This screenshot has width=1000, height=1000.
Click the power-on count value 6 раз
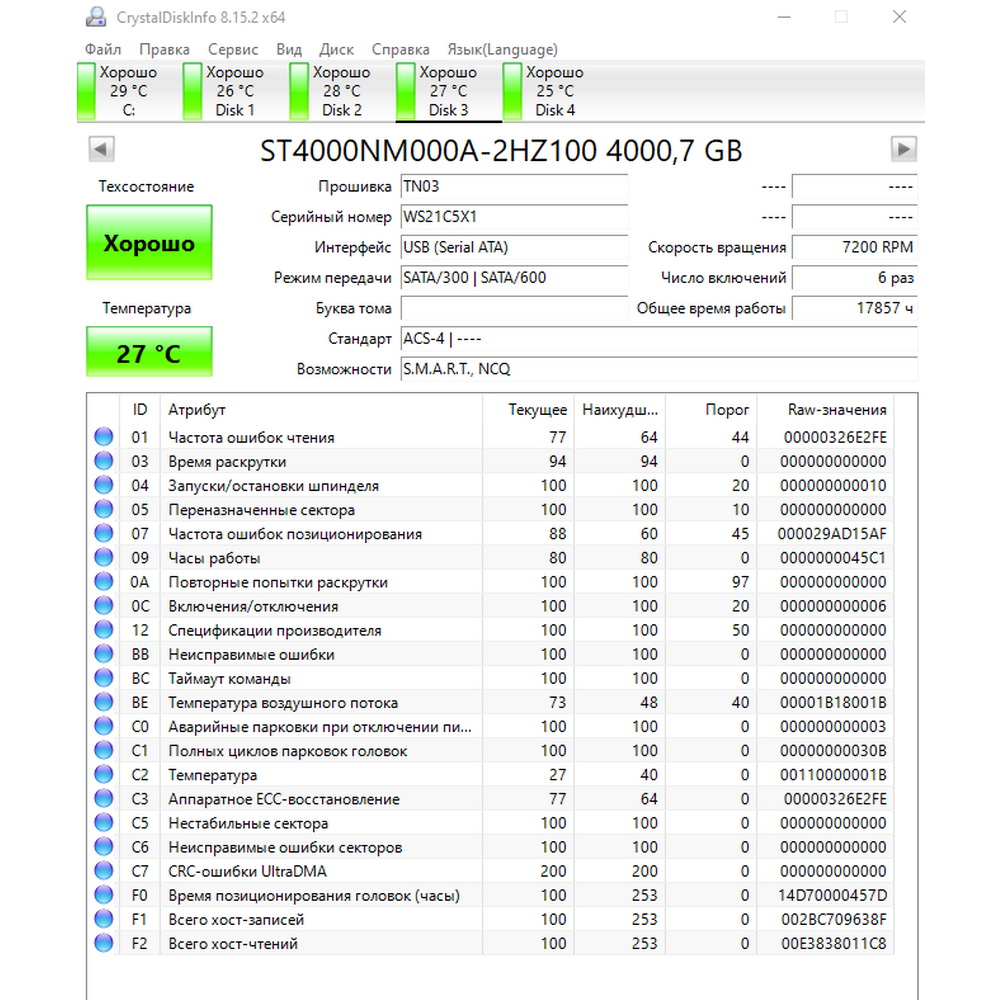point(855,278)
